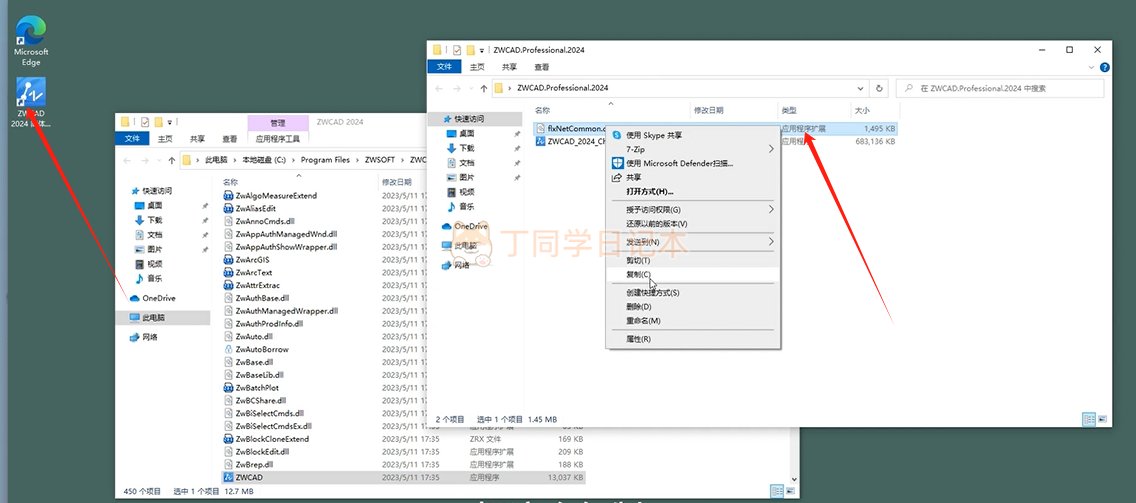This screenshot has width=1136, height=503.
Task: Click properties quick-access icon in front window title
Action: (456, 50)
